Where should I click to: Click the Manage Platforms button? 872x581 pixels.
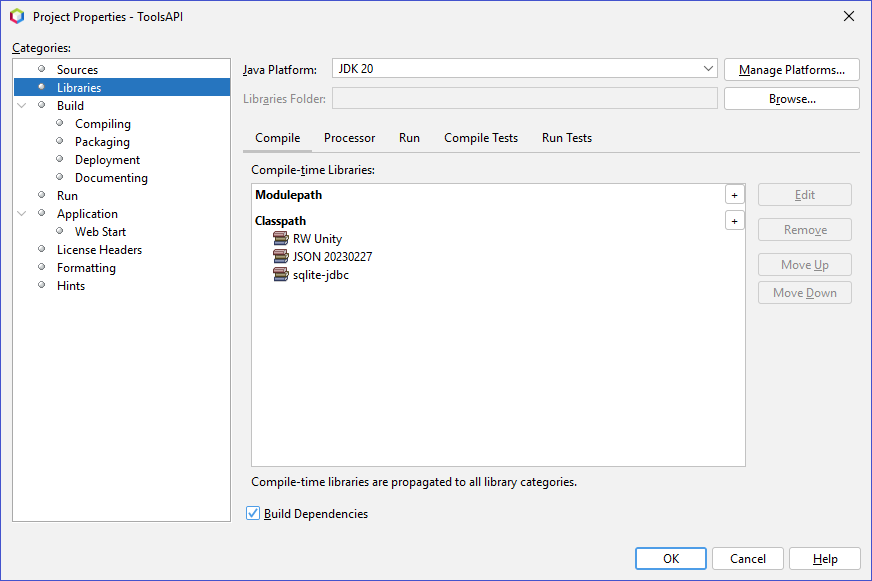(x=791, y=70)
